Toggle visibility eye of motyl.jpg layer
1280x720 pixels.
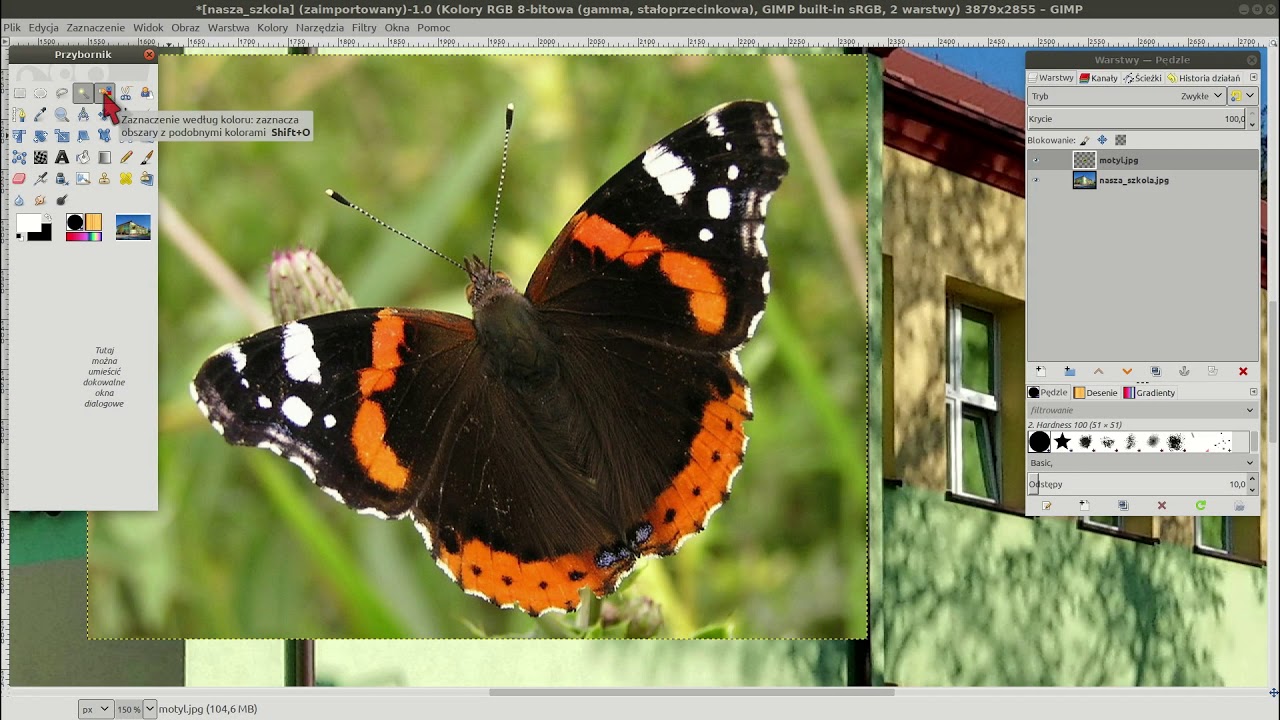click(x=1036, y=160)
